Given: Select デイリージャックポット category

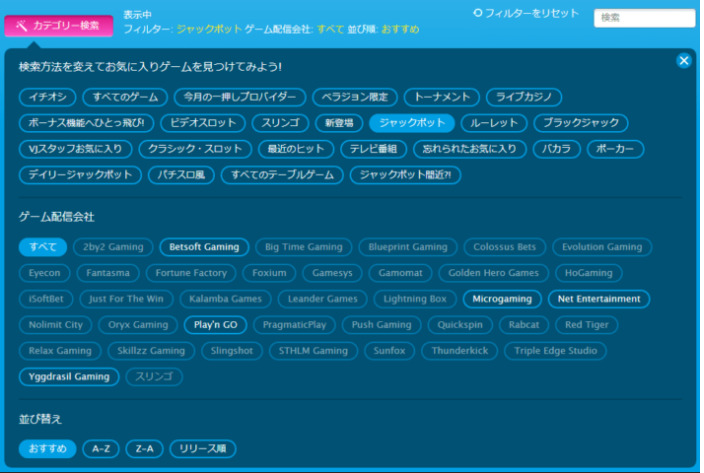Looking at the screenshot, I should point(80,175).
